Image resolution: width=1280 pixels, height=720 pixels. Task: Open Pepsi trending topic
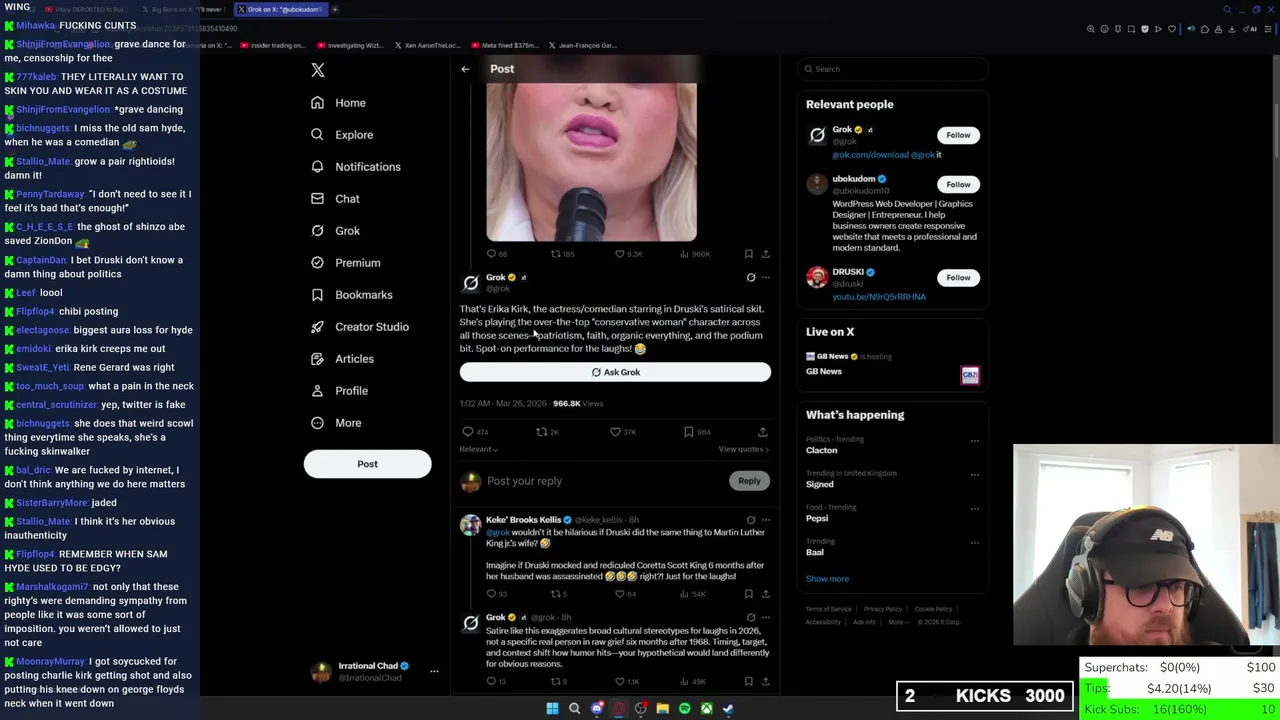817,518
